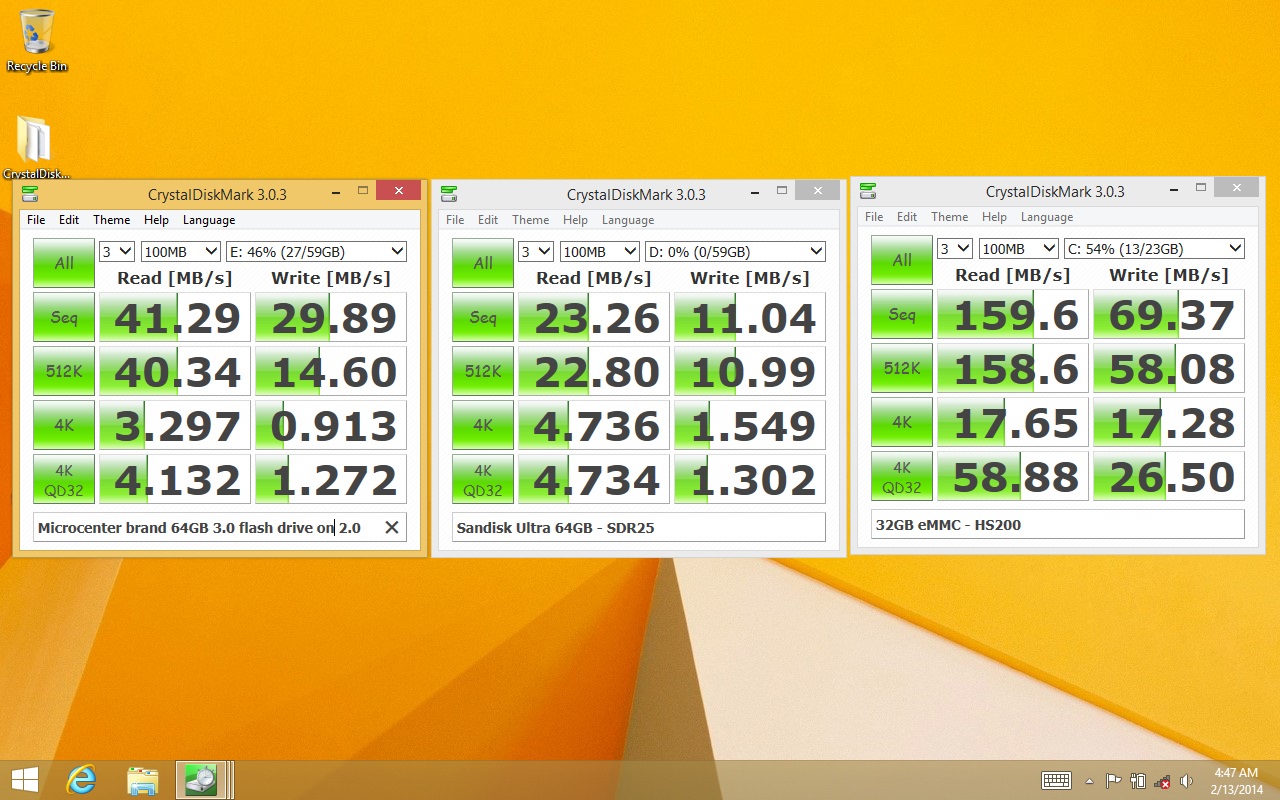This screenshot has height=800, width=1280.
Task: Click the 58.88 4K QD32 read result
Action: pos(1013,477)
